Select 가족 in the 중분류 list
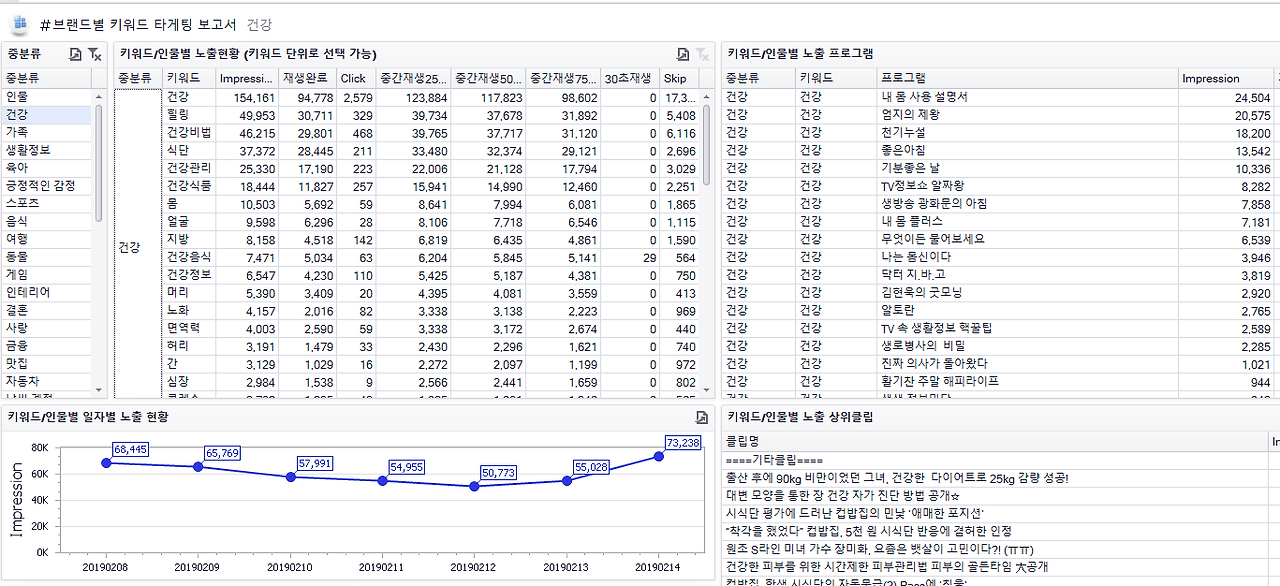The image size is (1280, 586). click(46, 132)
